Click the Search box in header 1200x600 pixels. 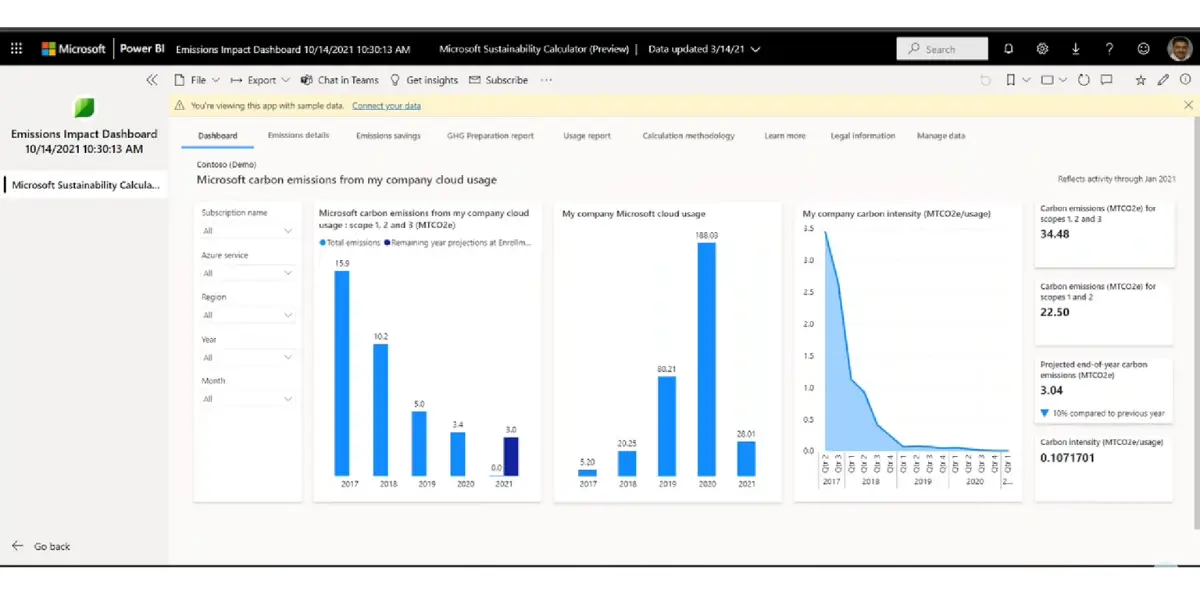point(942,48)
